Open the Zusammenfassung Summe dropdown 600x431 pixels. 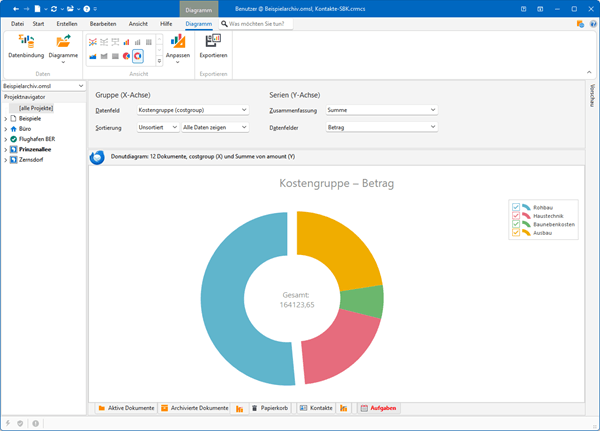pos(382,110)
